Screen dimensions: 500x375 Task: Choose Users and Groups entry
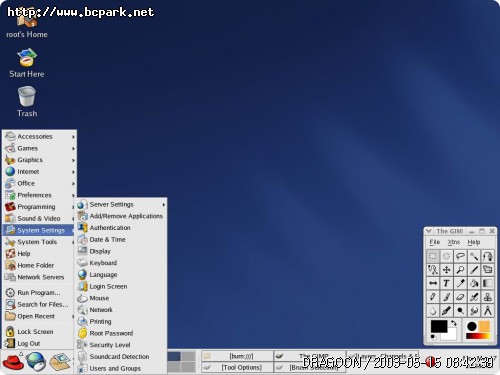[x=121, y=368]
